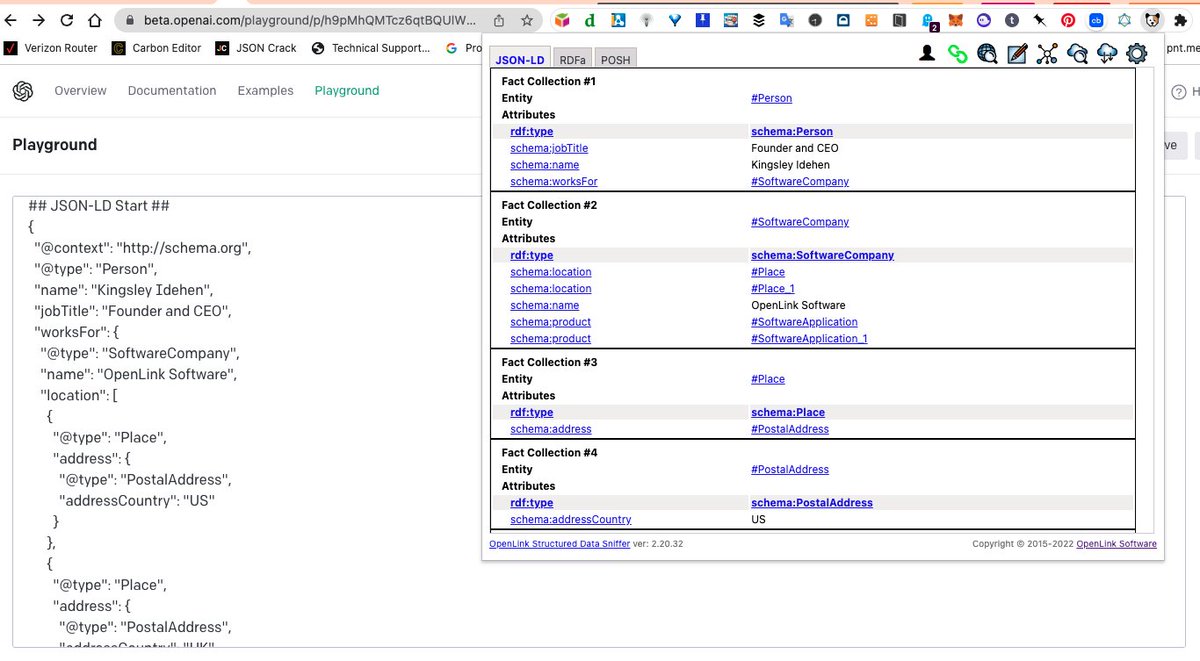The height and width of the screenshot is (661, 1200).
Task: Click the schema:Place type link
Action: coord(788,412)
